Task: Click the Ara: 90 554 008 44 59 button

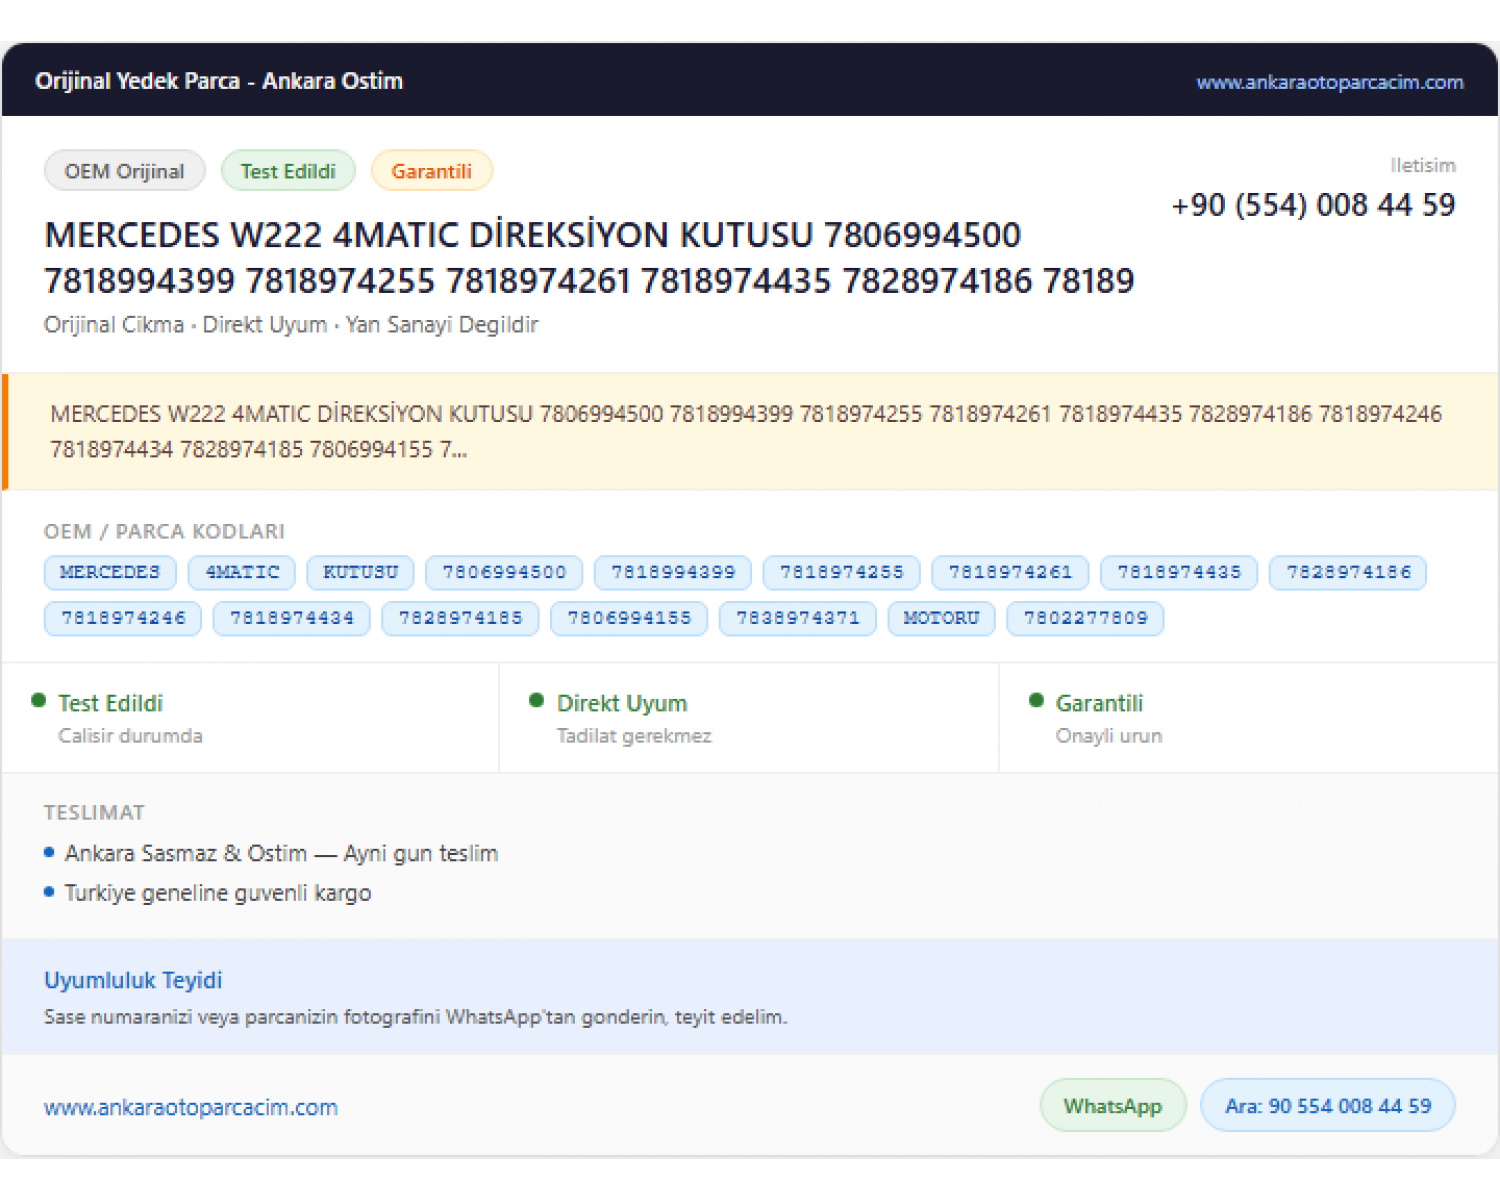Action: click(x=1328, y=1106)
